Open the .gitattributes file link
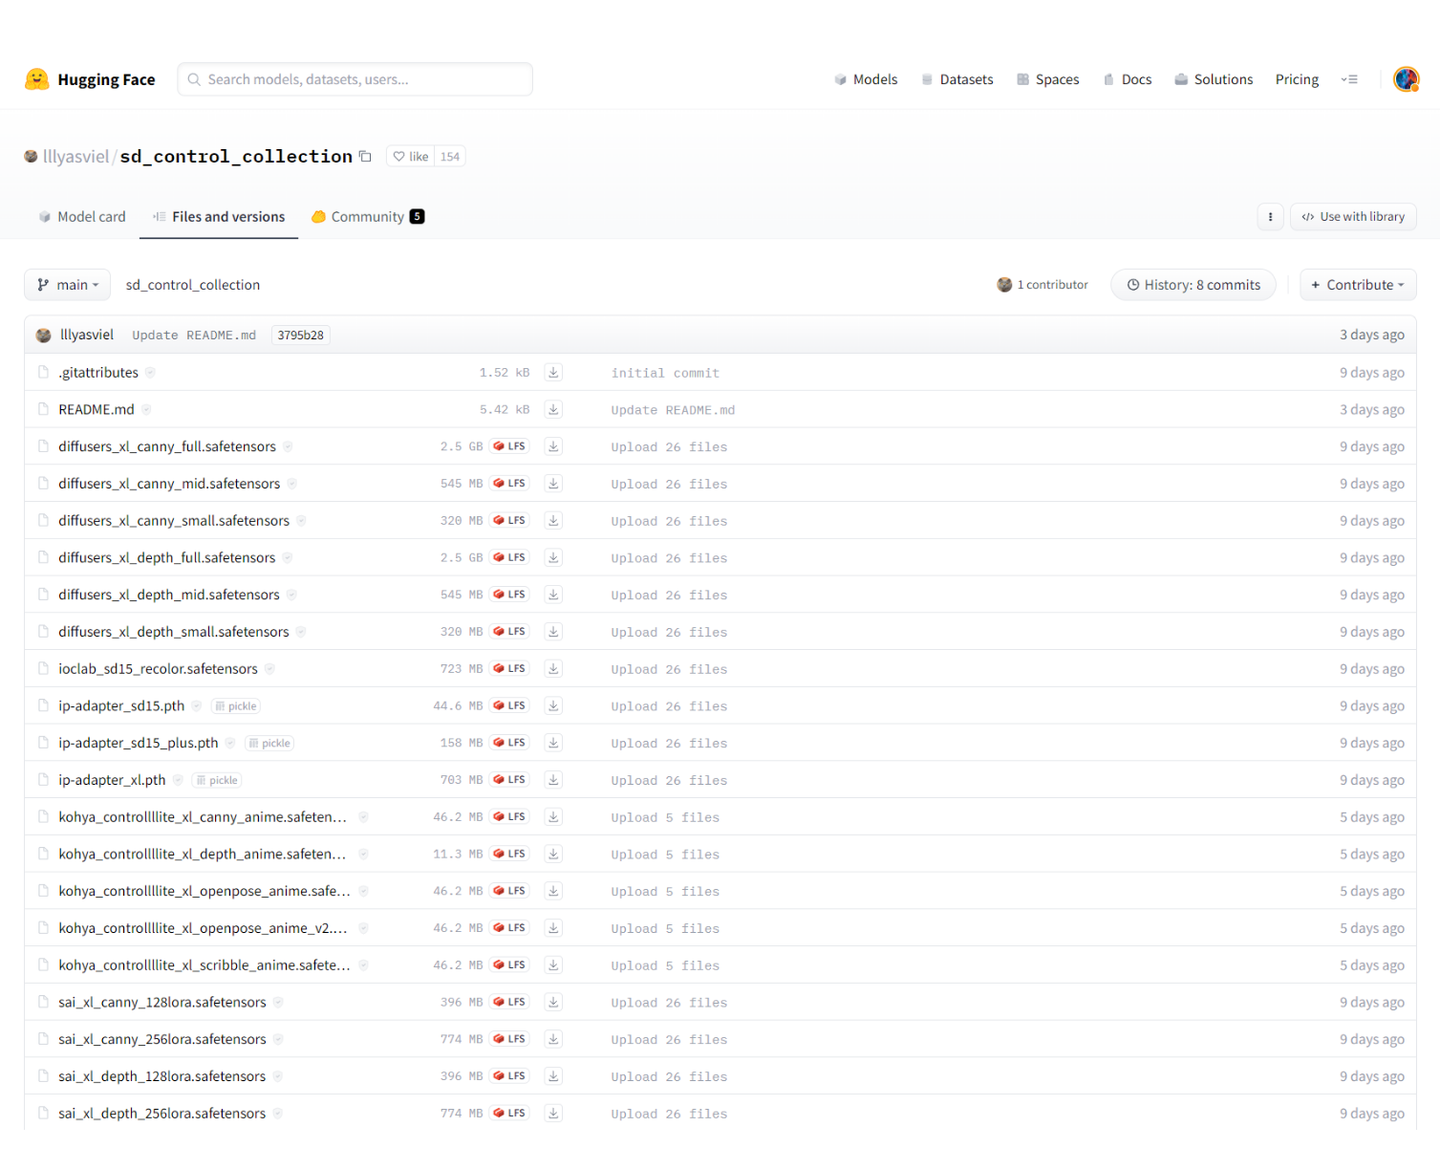The width and height of the screenshot is (1440, 1170). (98, 372)
